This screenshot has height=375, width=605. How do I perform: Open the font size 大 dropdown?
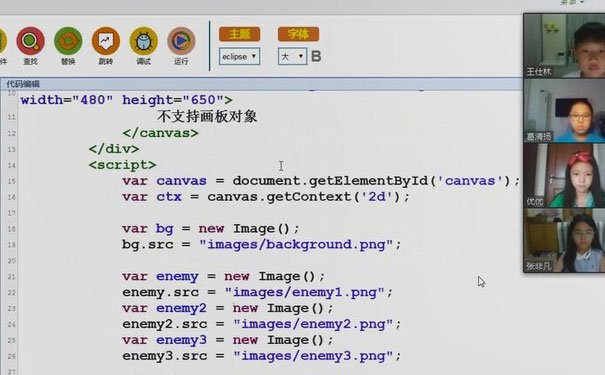(292, 56)
